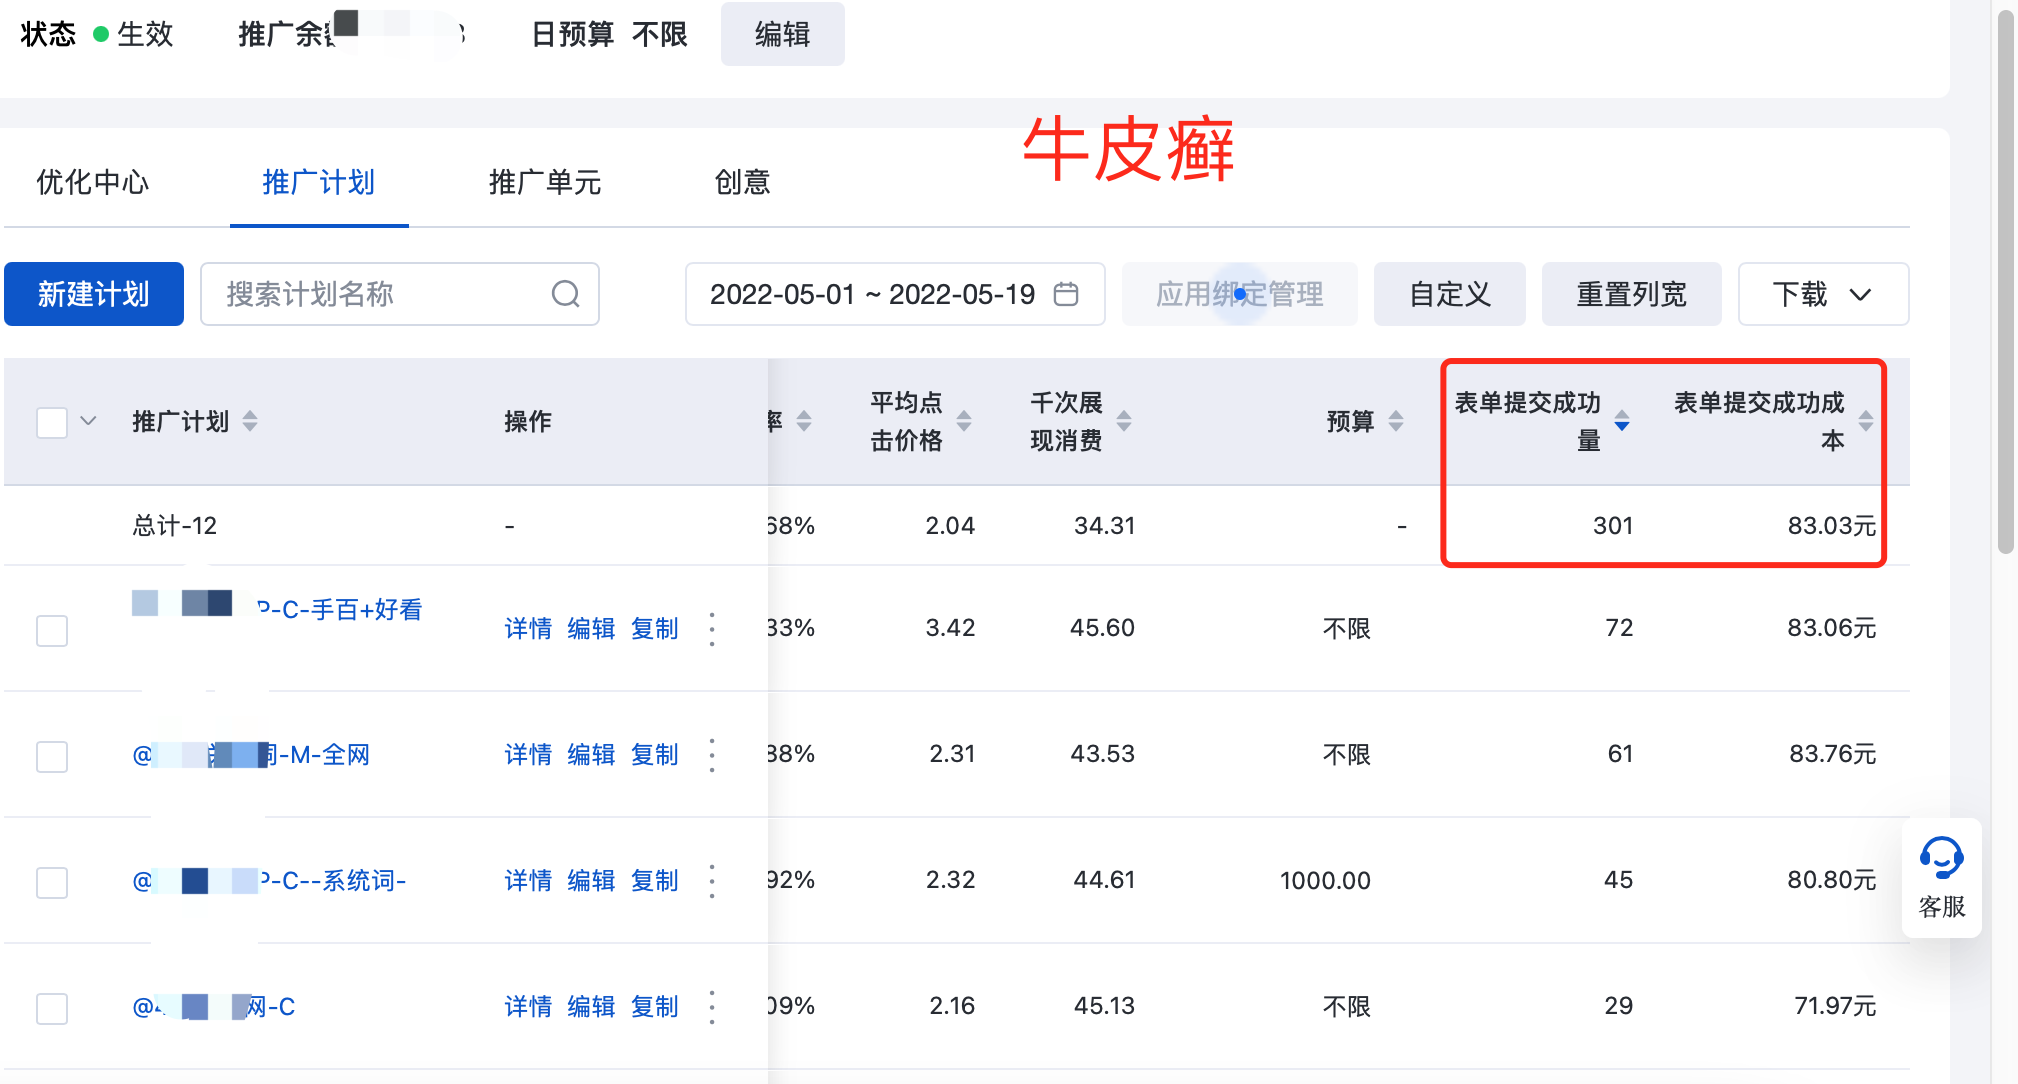Expand the header checkbox selection chevron
2018x1084 pixels.
[x=88, y=421]
